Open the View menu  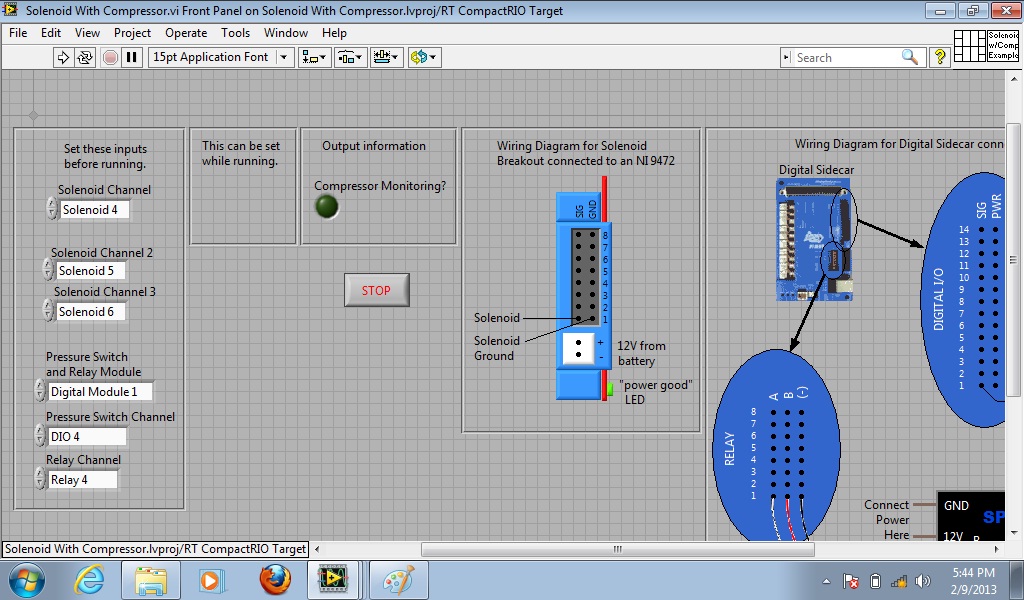(87, 33)
